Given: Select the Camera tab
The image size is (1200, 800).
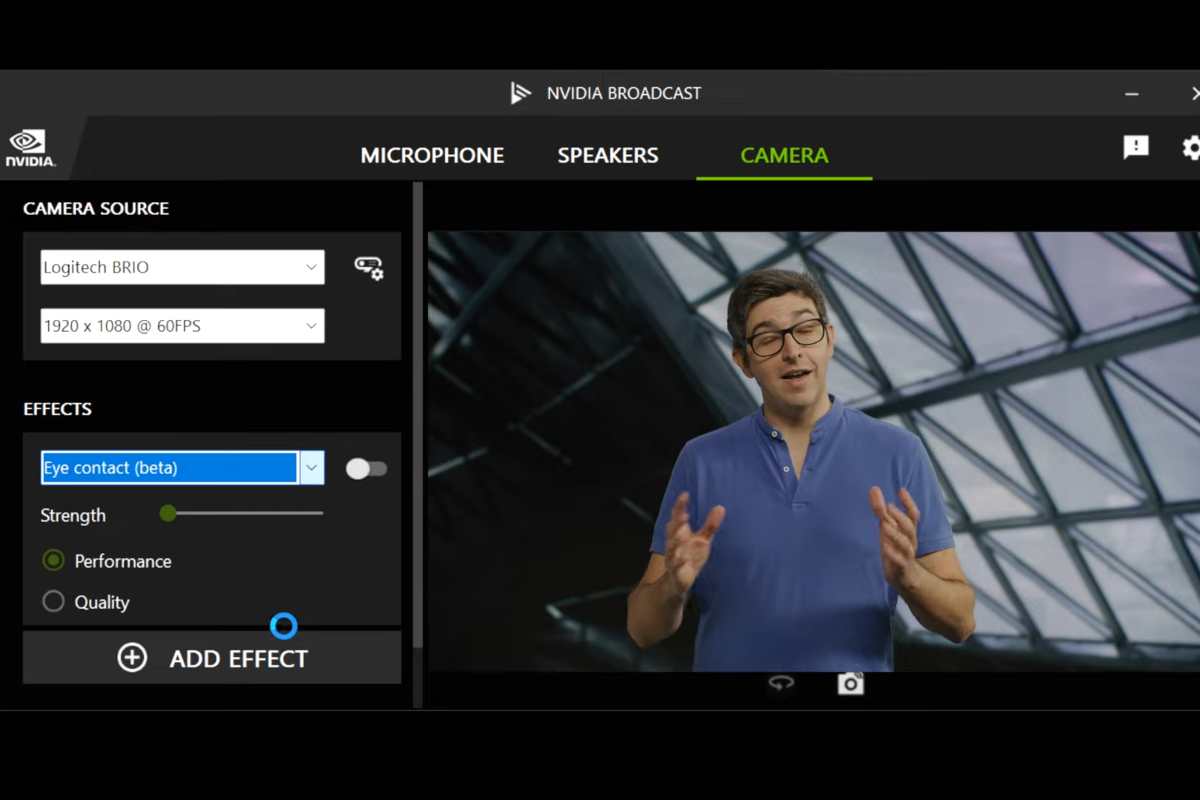Looking at the screenshot, I should [x=784, y=156].
